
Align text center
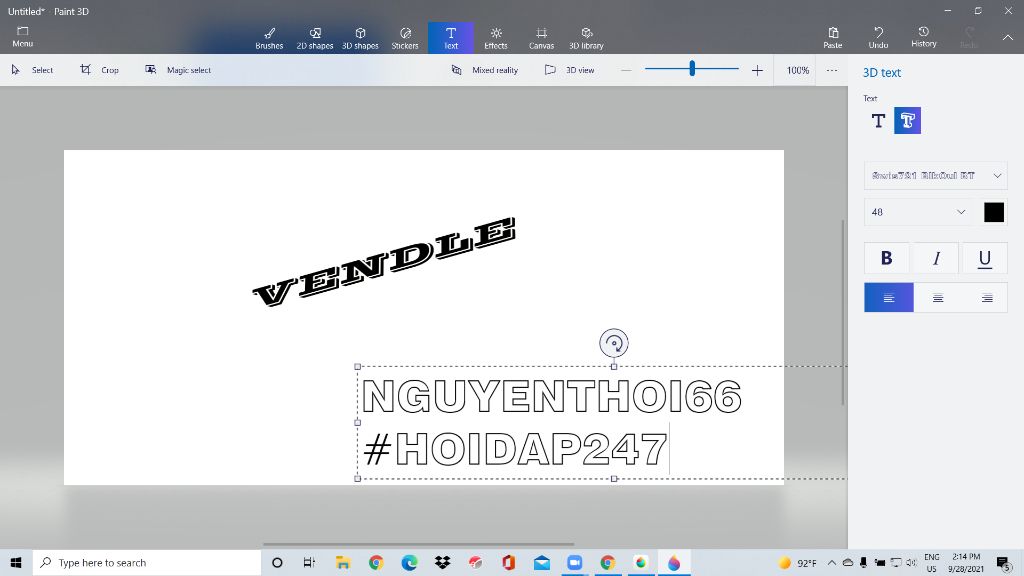coord(938,298)
